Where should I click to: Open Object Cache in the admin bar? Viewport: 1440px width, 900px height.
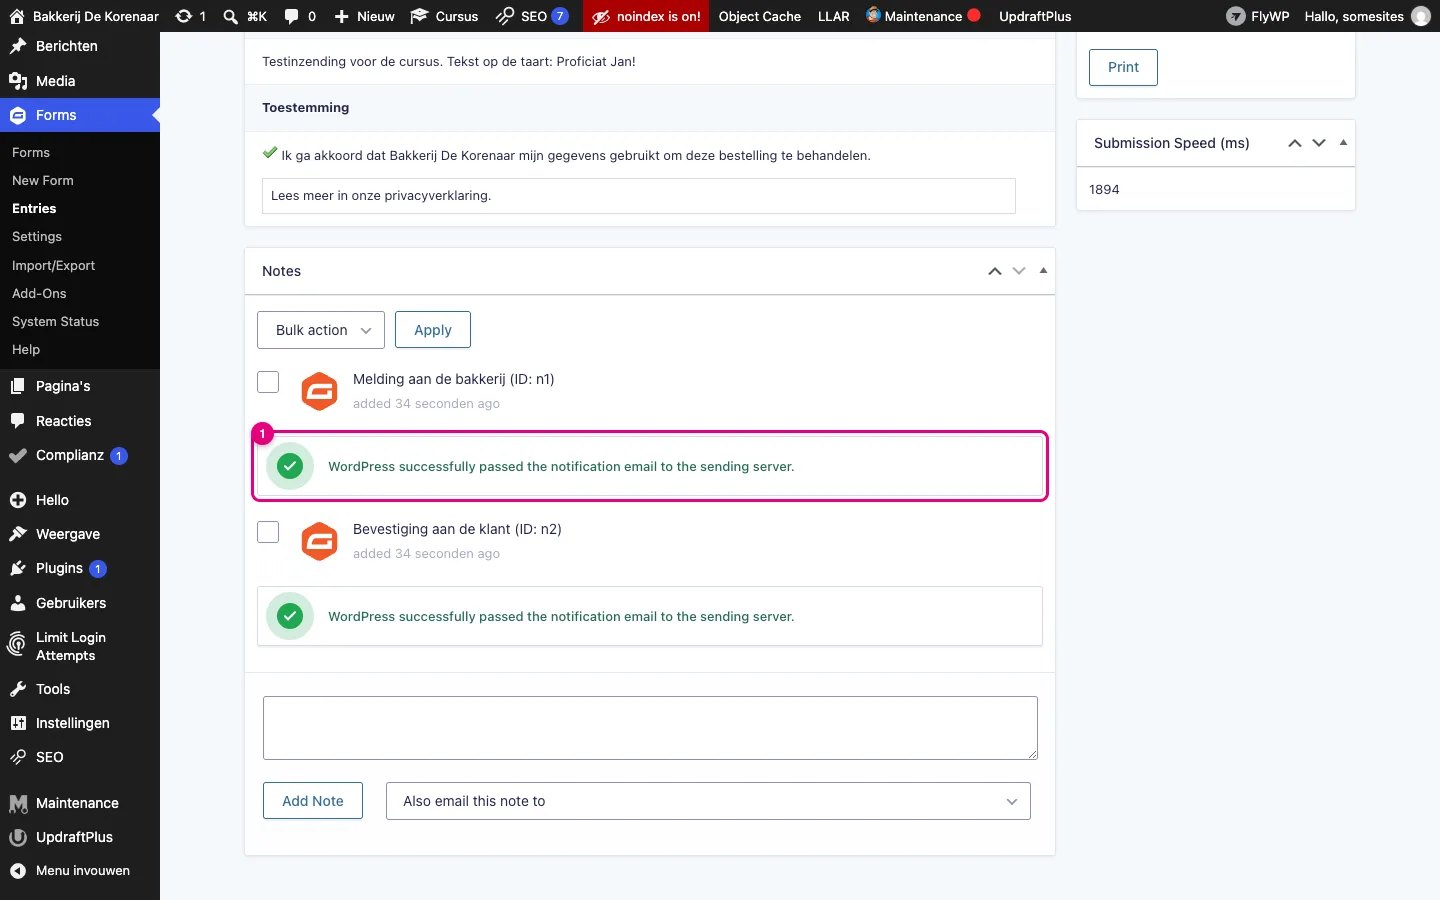pos(760,16)
